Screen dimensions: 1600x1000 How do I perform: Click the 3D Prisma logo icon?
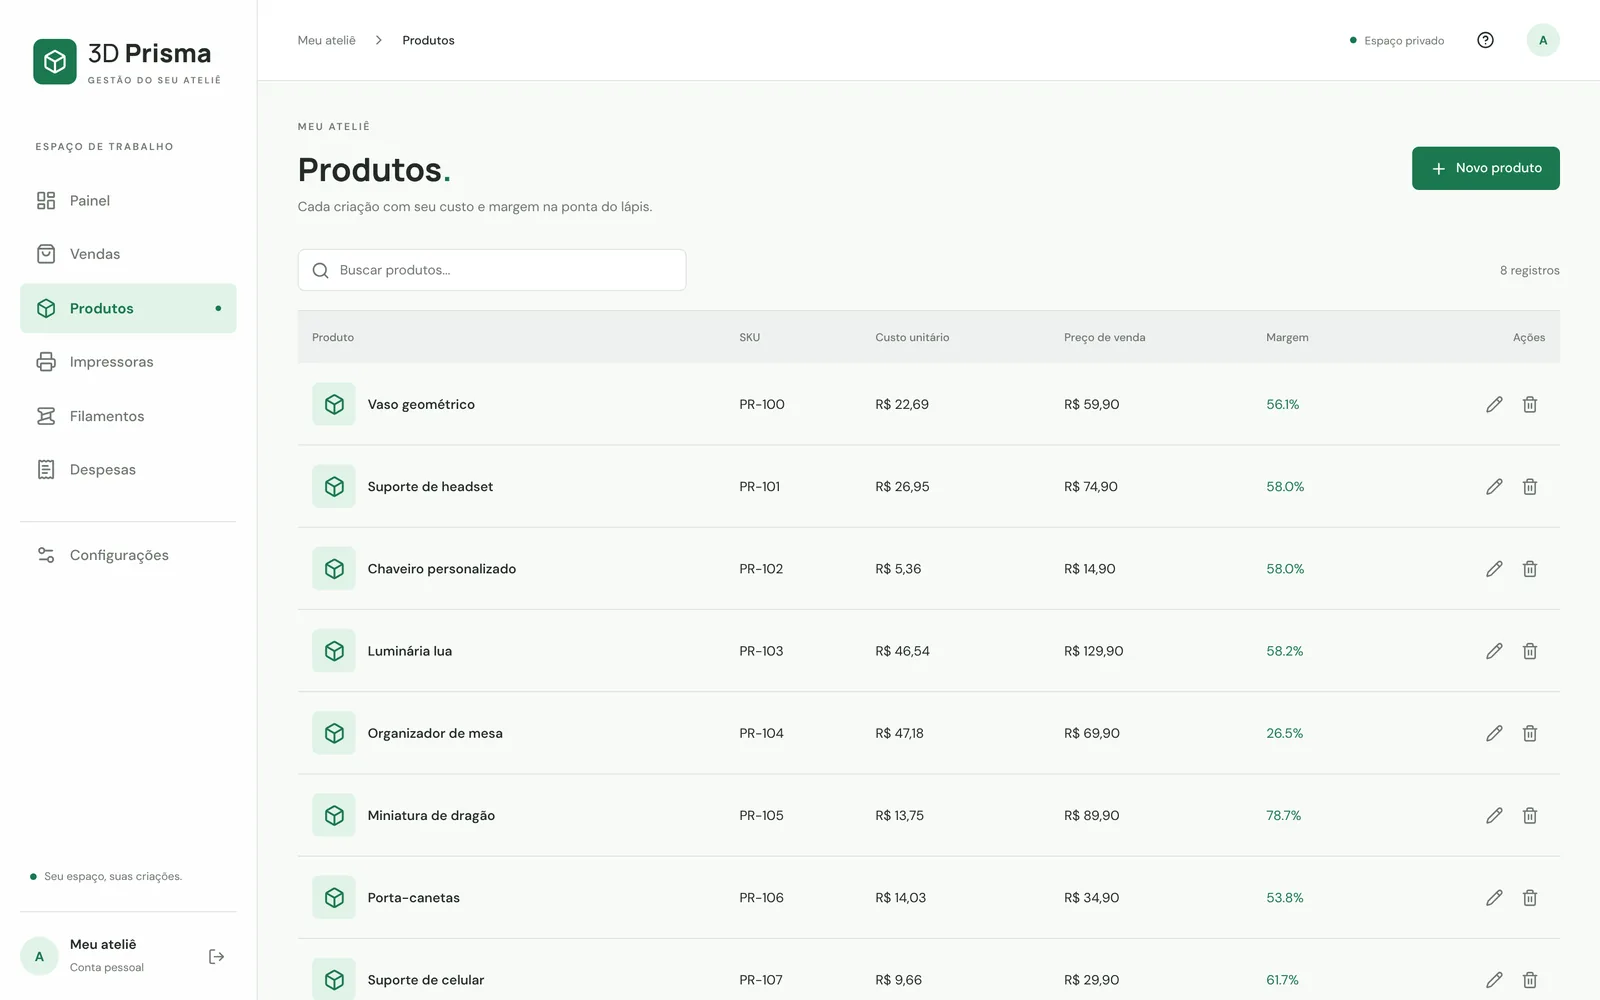[x=55, y=62]
